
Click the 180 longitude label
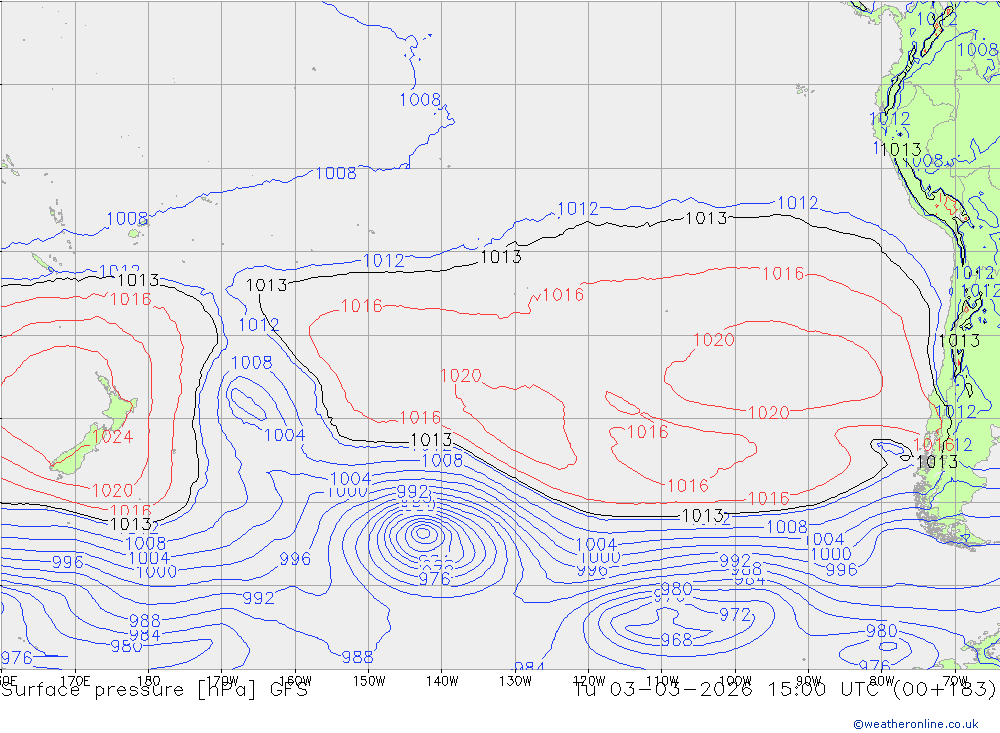tap(148, 681)
